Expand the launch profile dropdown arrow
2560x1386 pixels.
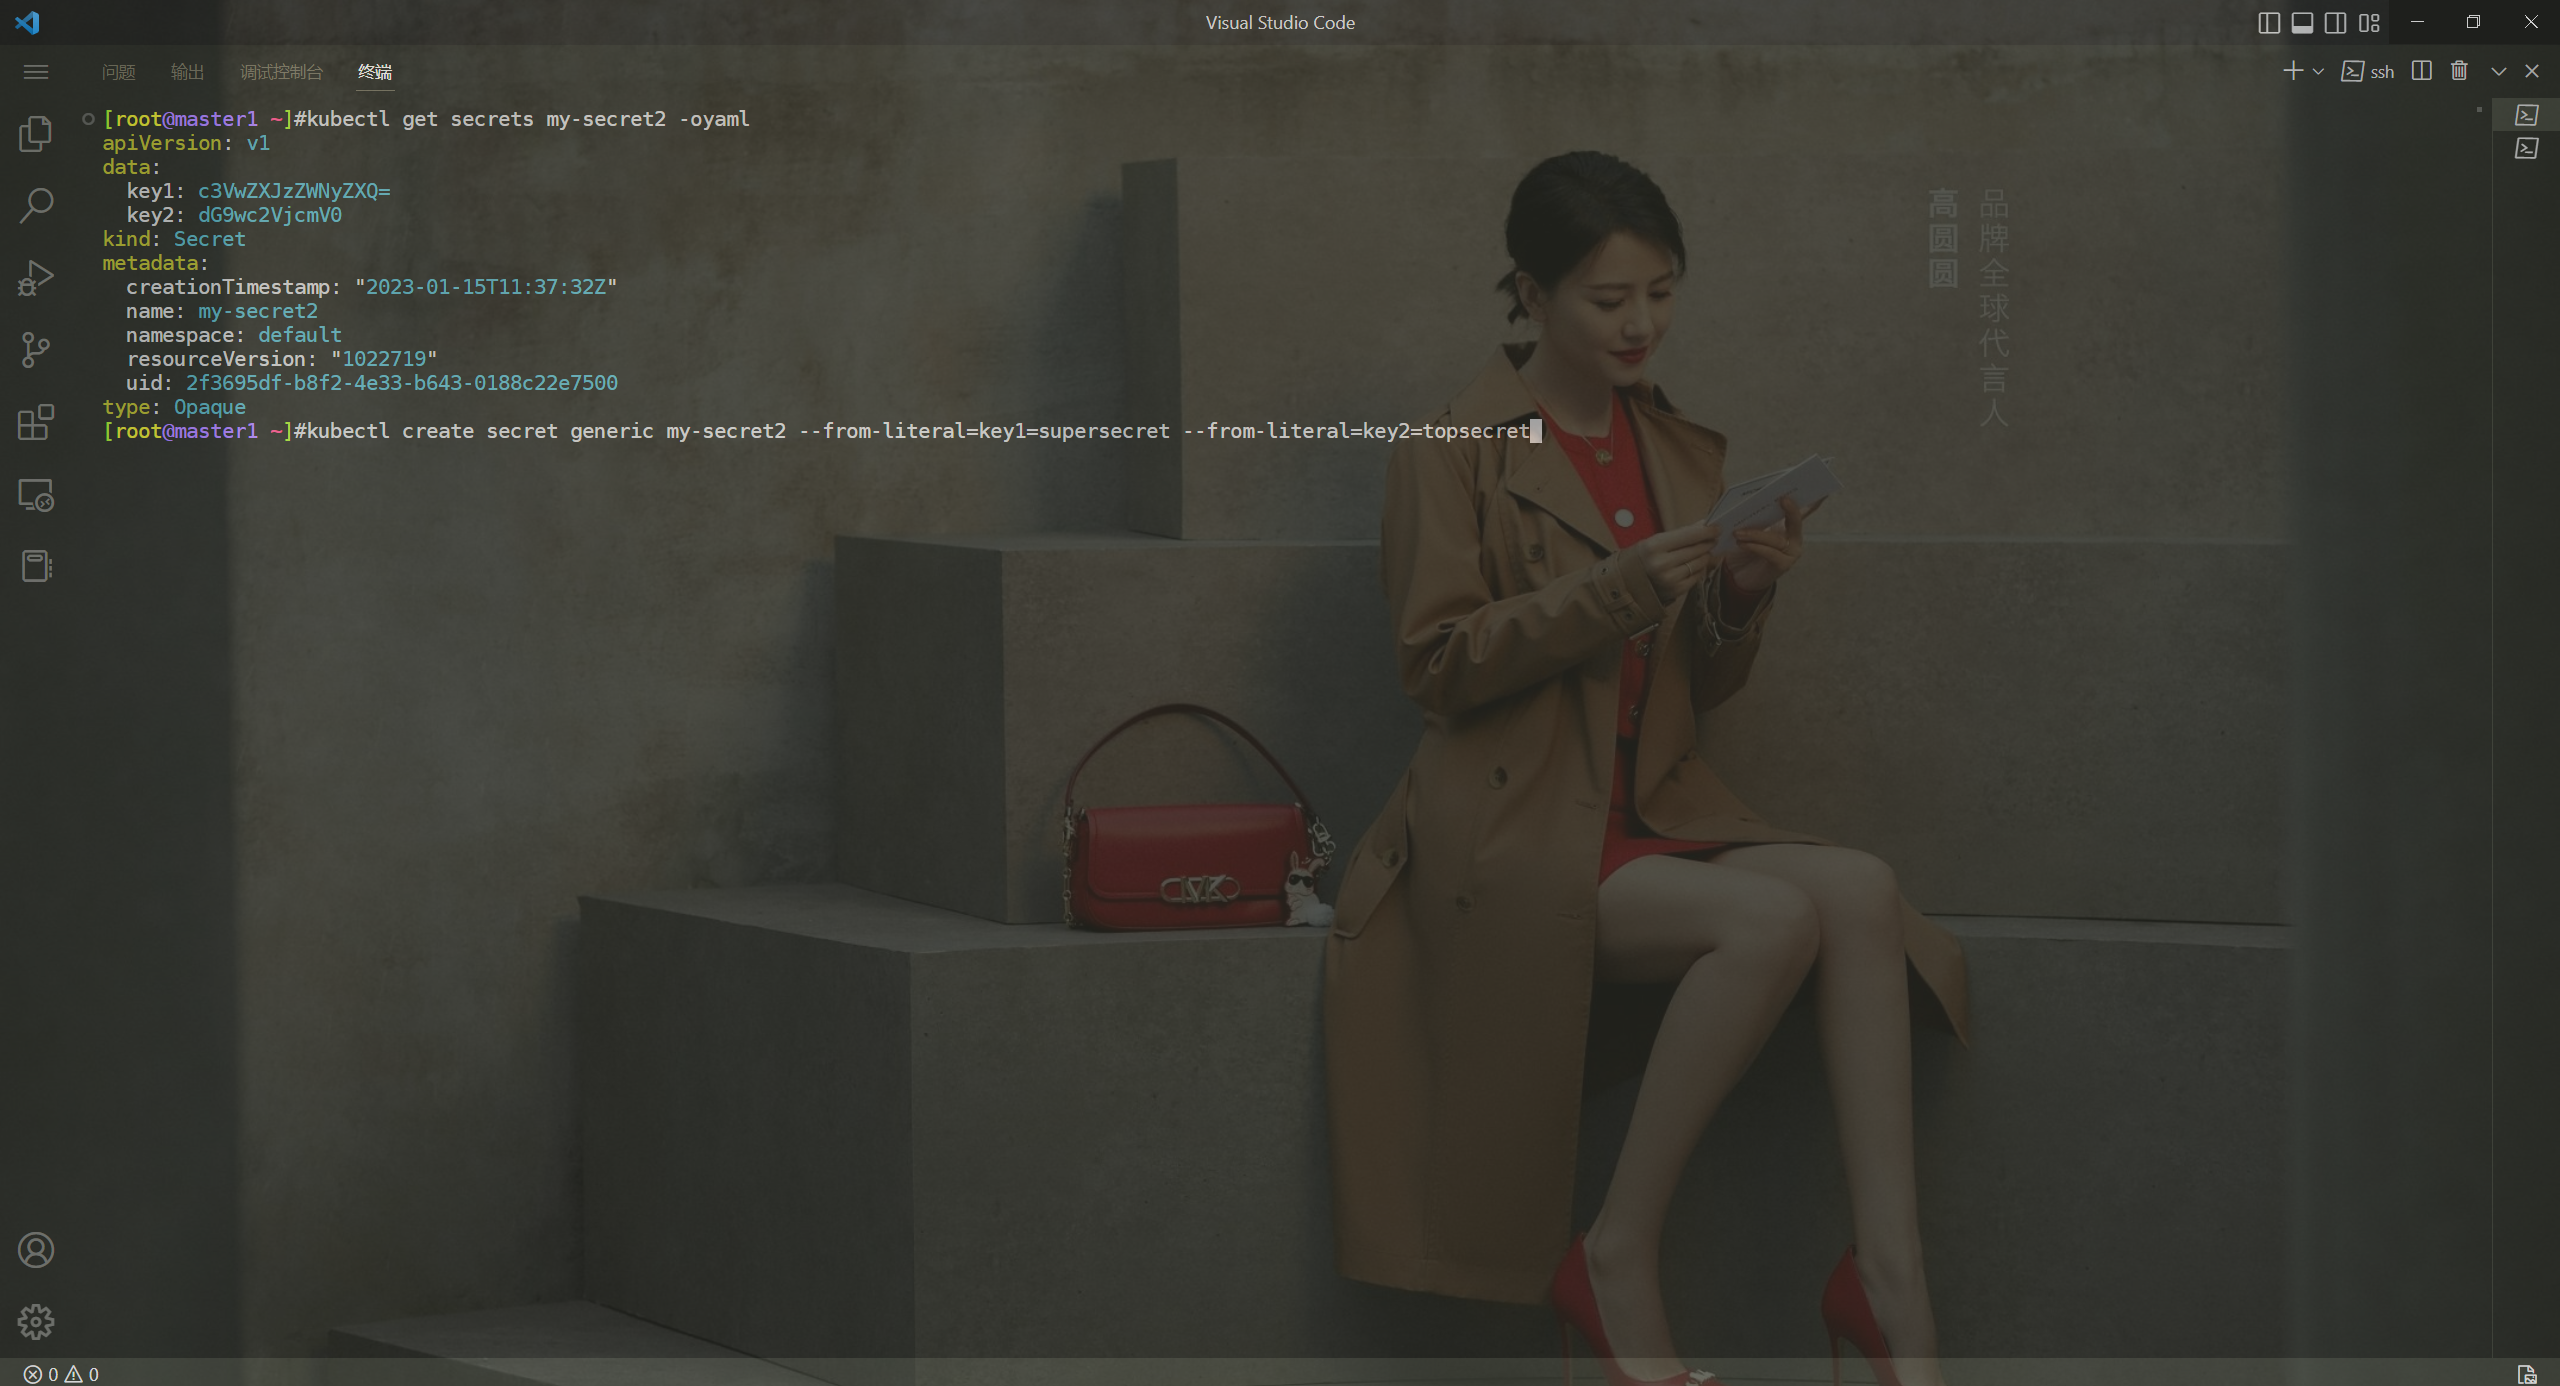click(2318, 72)
